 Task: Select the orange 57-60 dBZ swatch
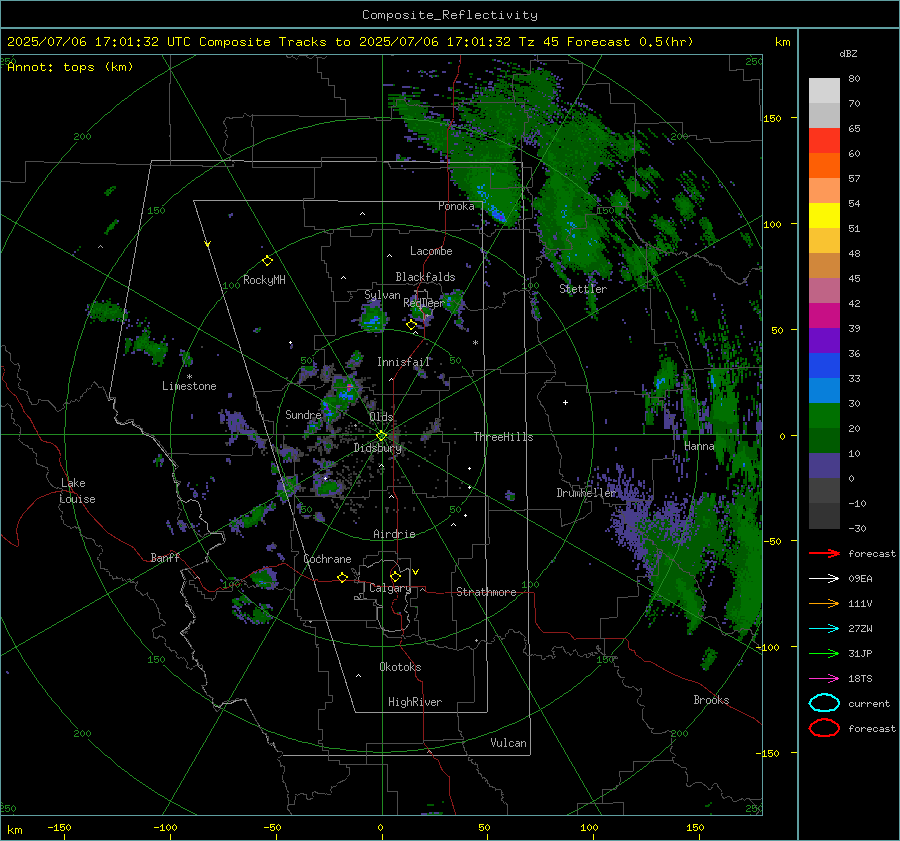pyautogui.click(x=824, y=166)
